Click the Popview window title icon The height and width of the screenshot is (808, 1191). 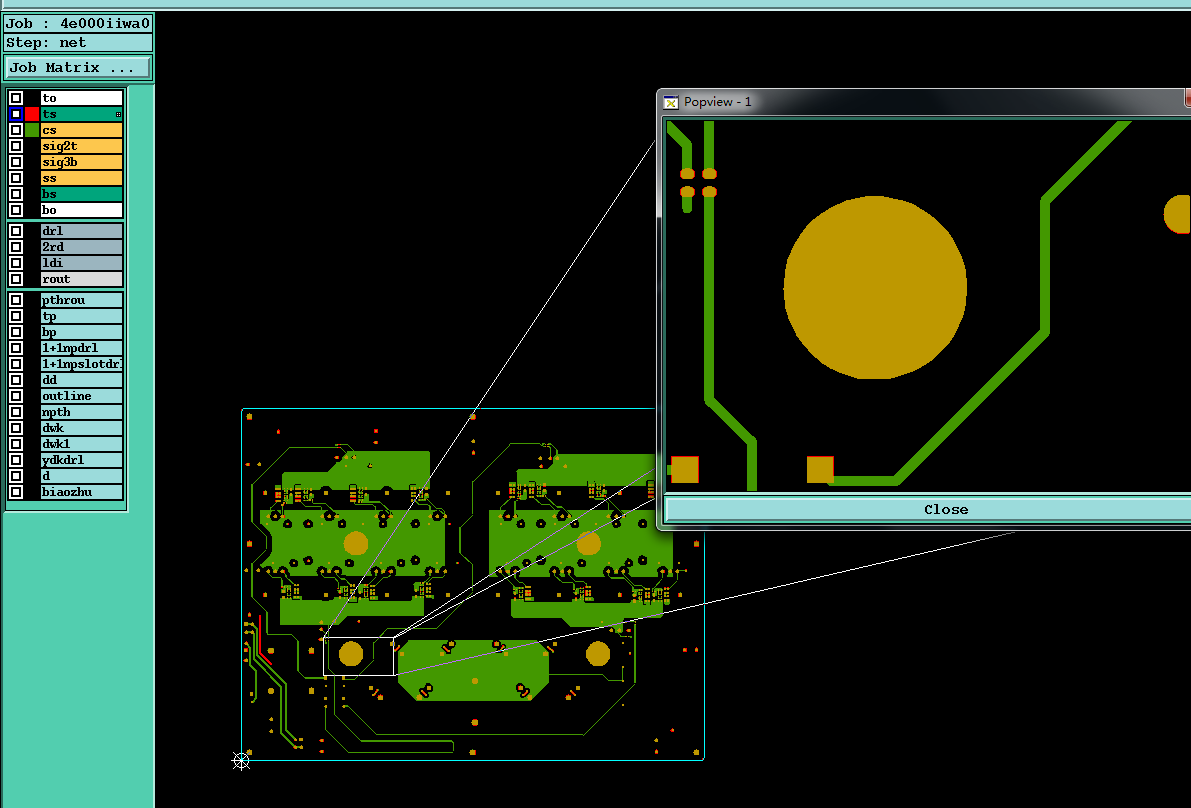point(671,102)
